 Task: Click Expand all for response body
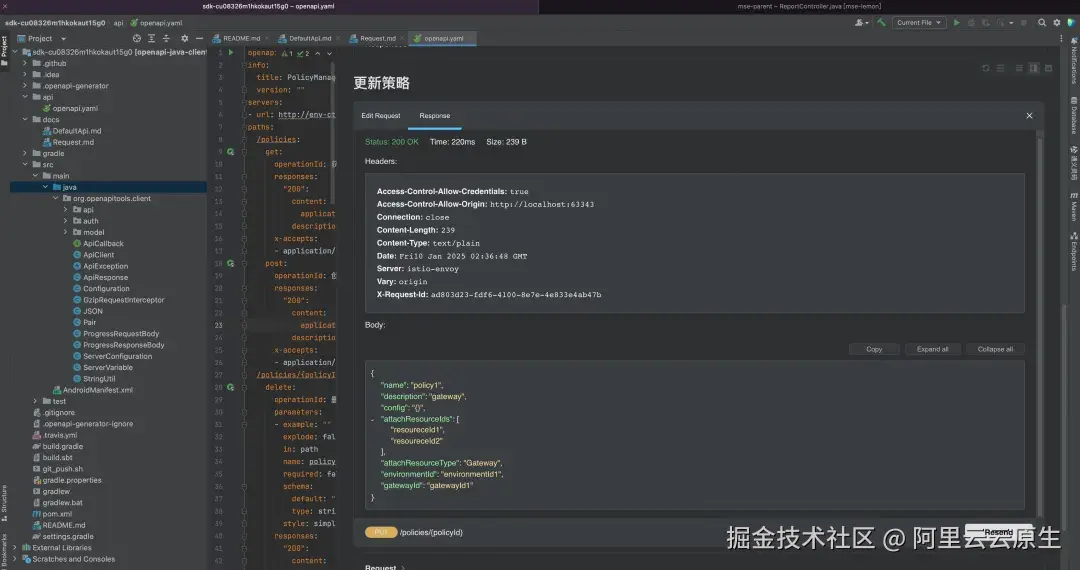[x=933, y=349]
